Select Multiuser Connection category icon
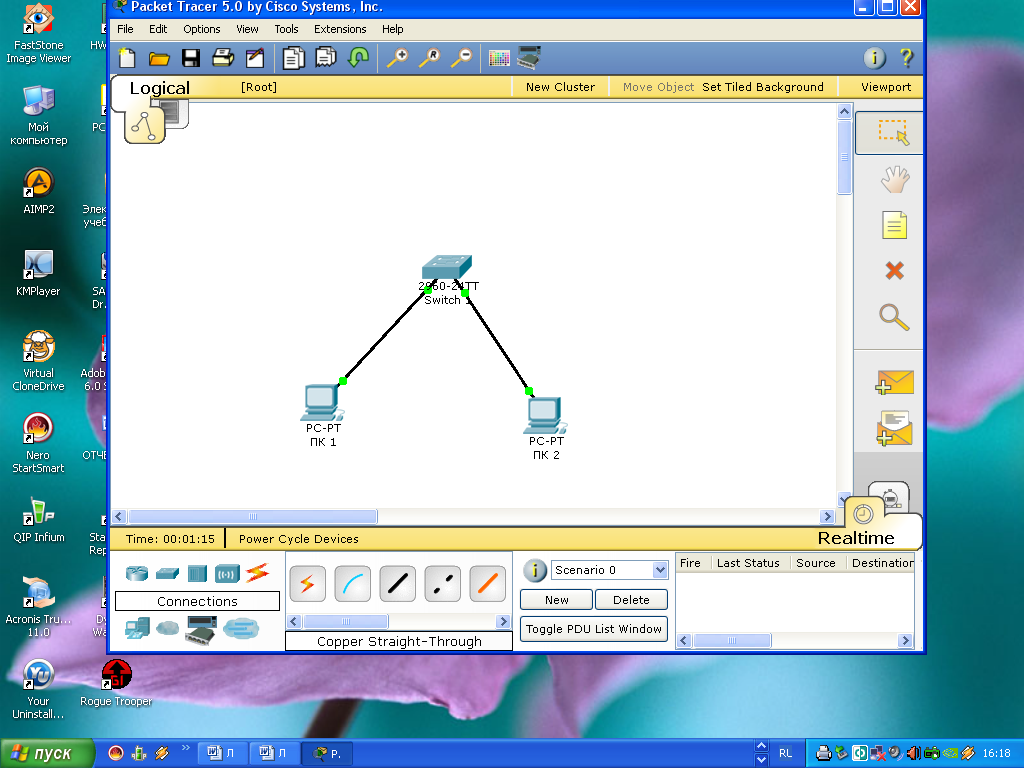This screenshot has width=1024, height=768. tap(241, 629)
